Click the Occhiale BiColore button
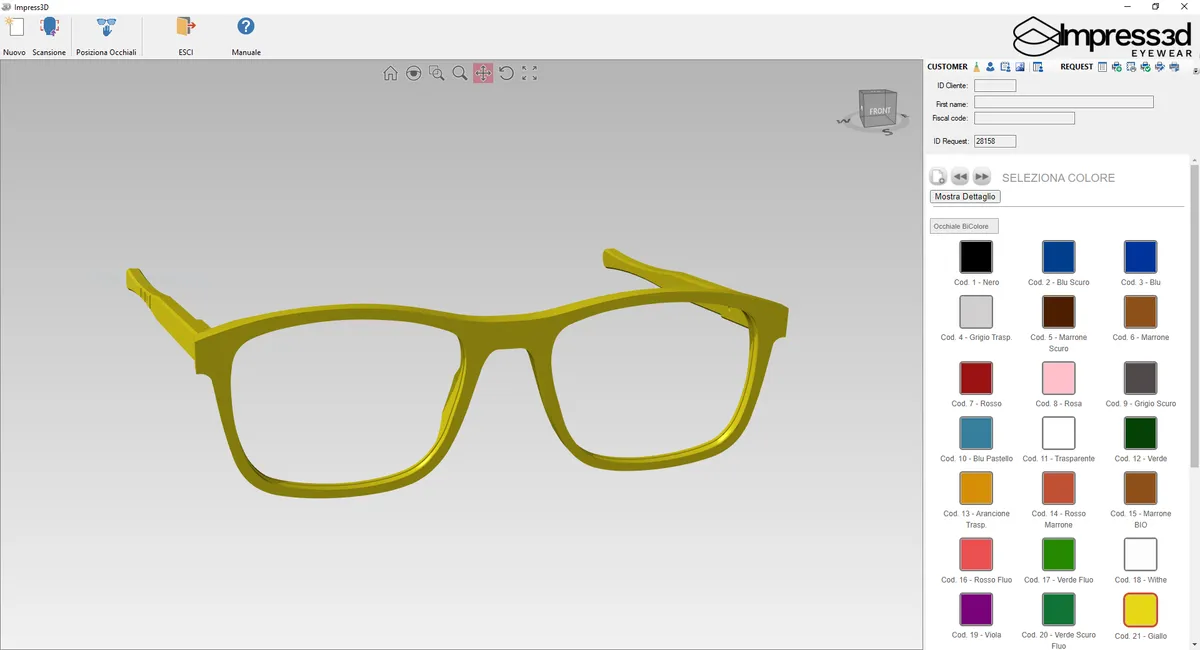 964,227
